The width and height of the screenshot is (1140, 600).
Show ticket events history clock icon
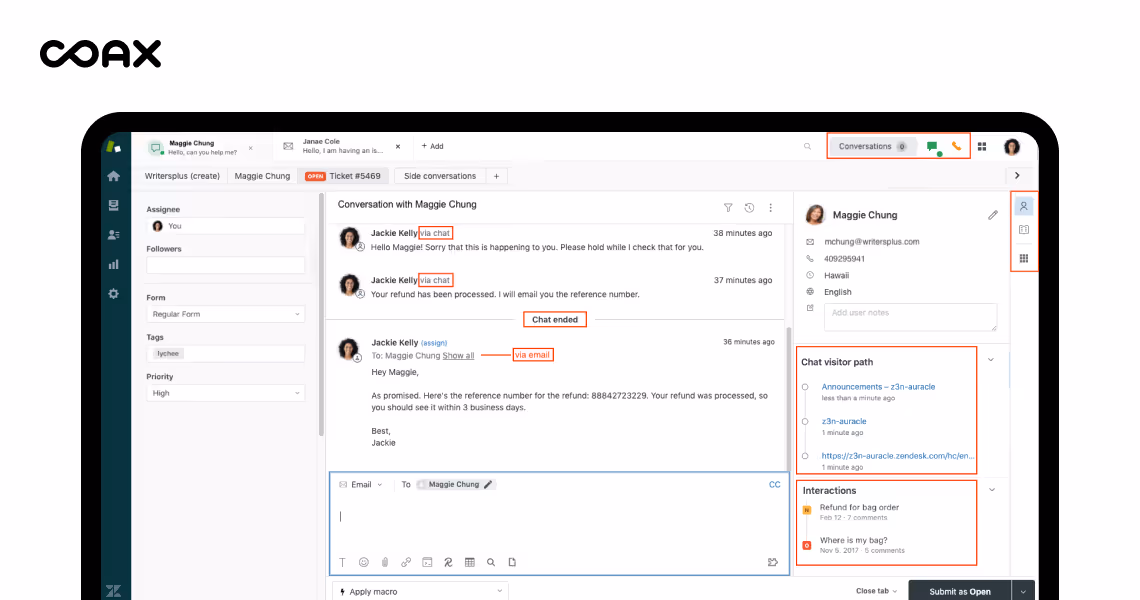click(x=749, y=208)
